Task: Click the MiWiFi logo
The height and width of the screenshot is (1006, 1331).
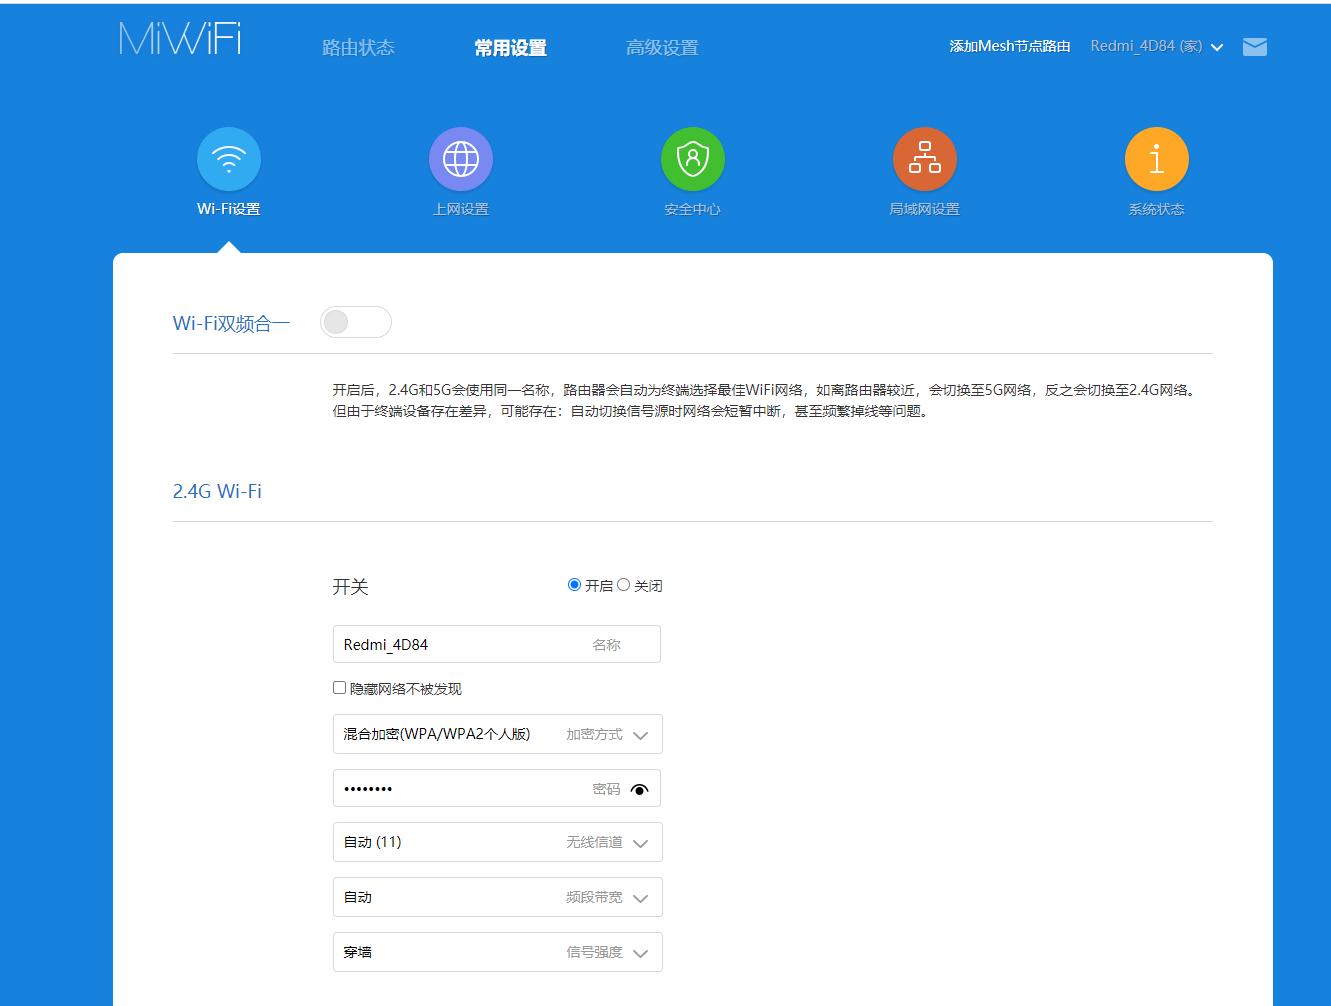Action: [x=178, y=40]
